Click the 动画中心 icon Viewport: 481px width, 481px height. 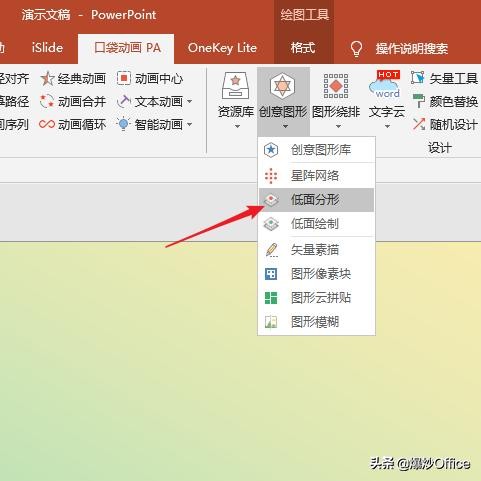click(124, 78)
